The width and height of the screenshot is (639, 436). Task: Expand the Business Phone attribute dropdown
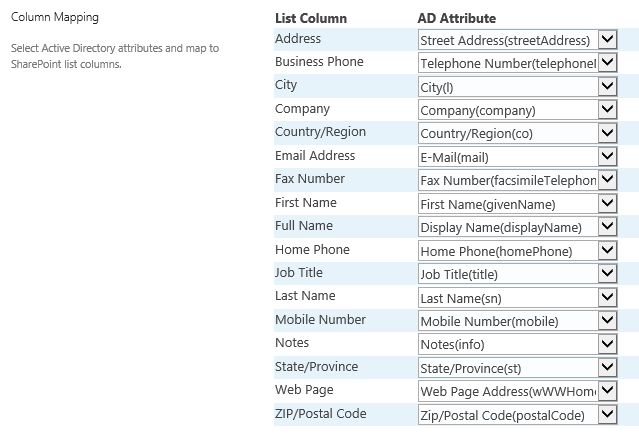click(x=518, y=63)
